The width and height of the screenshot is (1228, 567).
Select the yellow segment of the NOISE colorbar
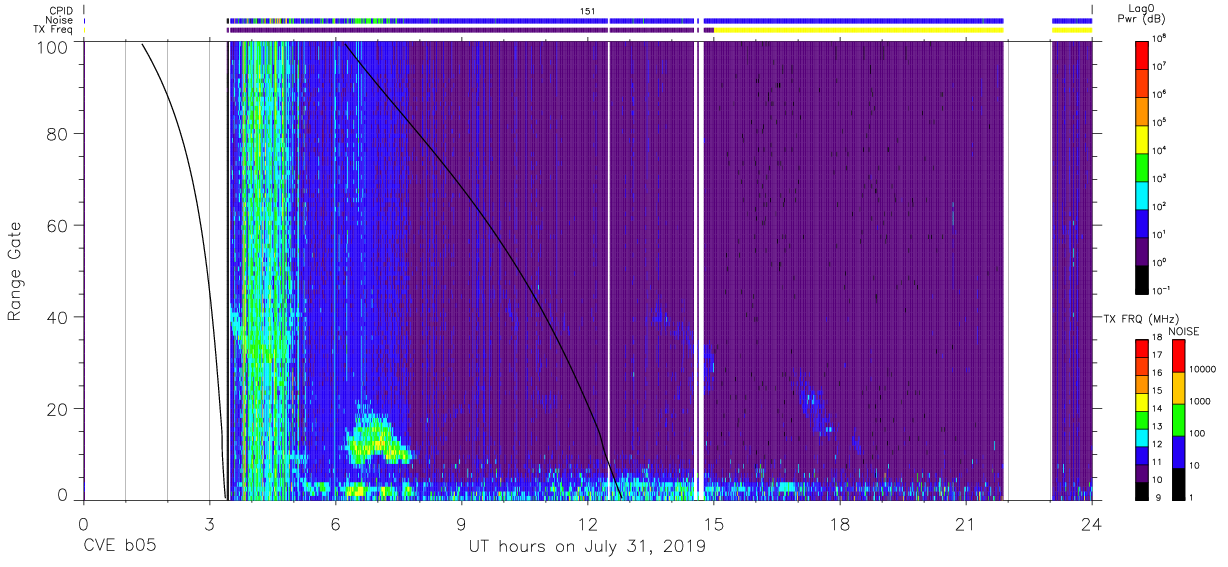[1179, 387]
